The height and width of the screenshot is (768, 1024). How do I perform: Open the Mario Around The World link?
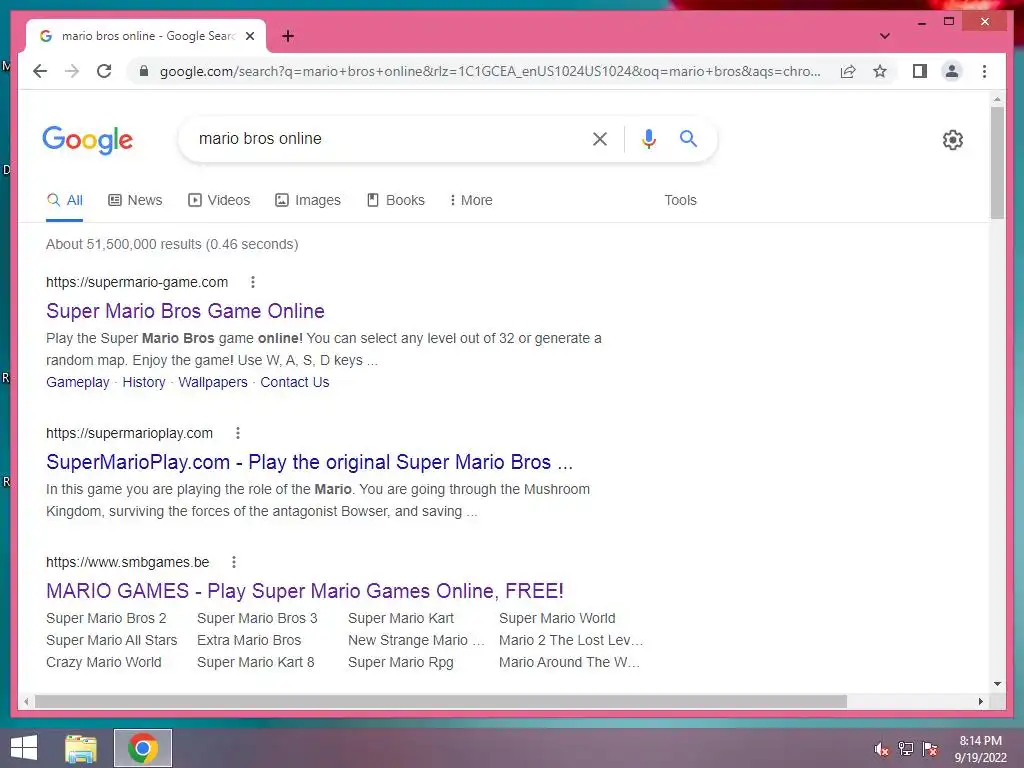pyautogui.click(x=569, y=662)
